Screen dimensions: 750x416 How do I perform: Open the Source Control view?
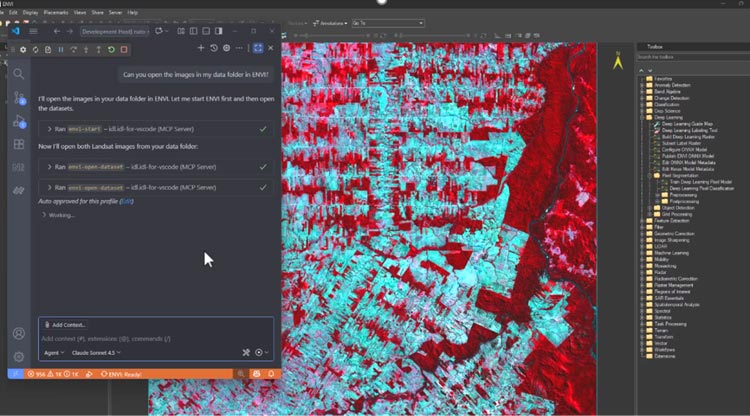(x=19, y=97)
